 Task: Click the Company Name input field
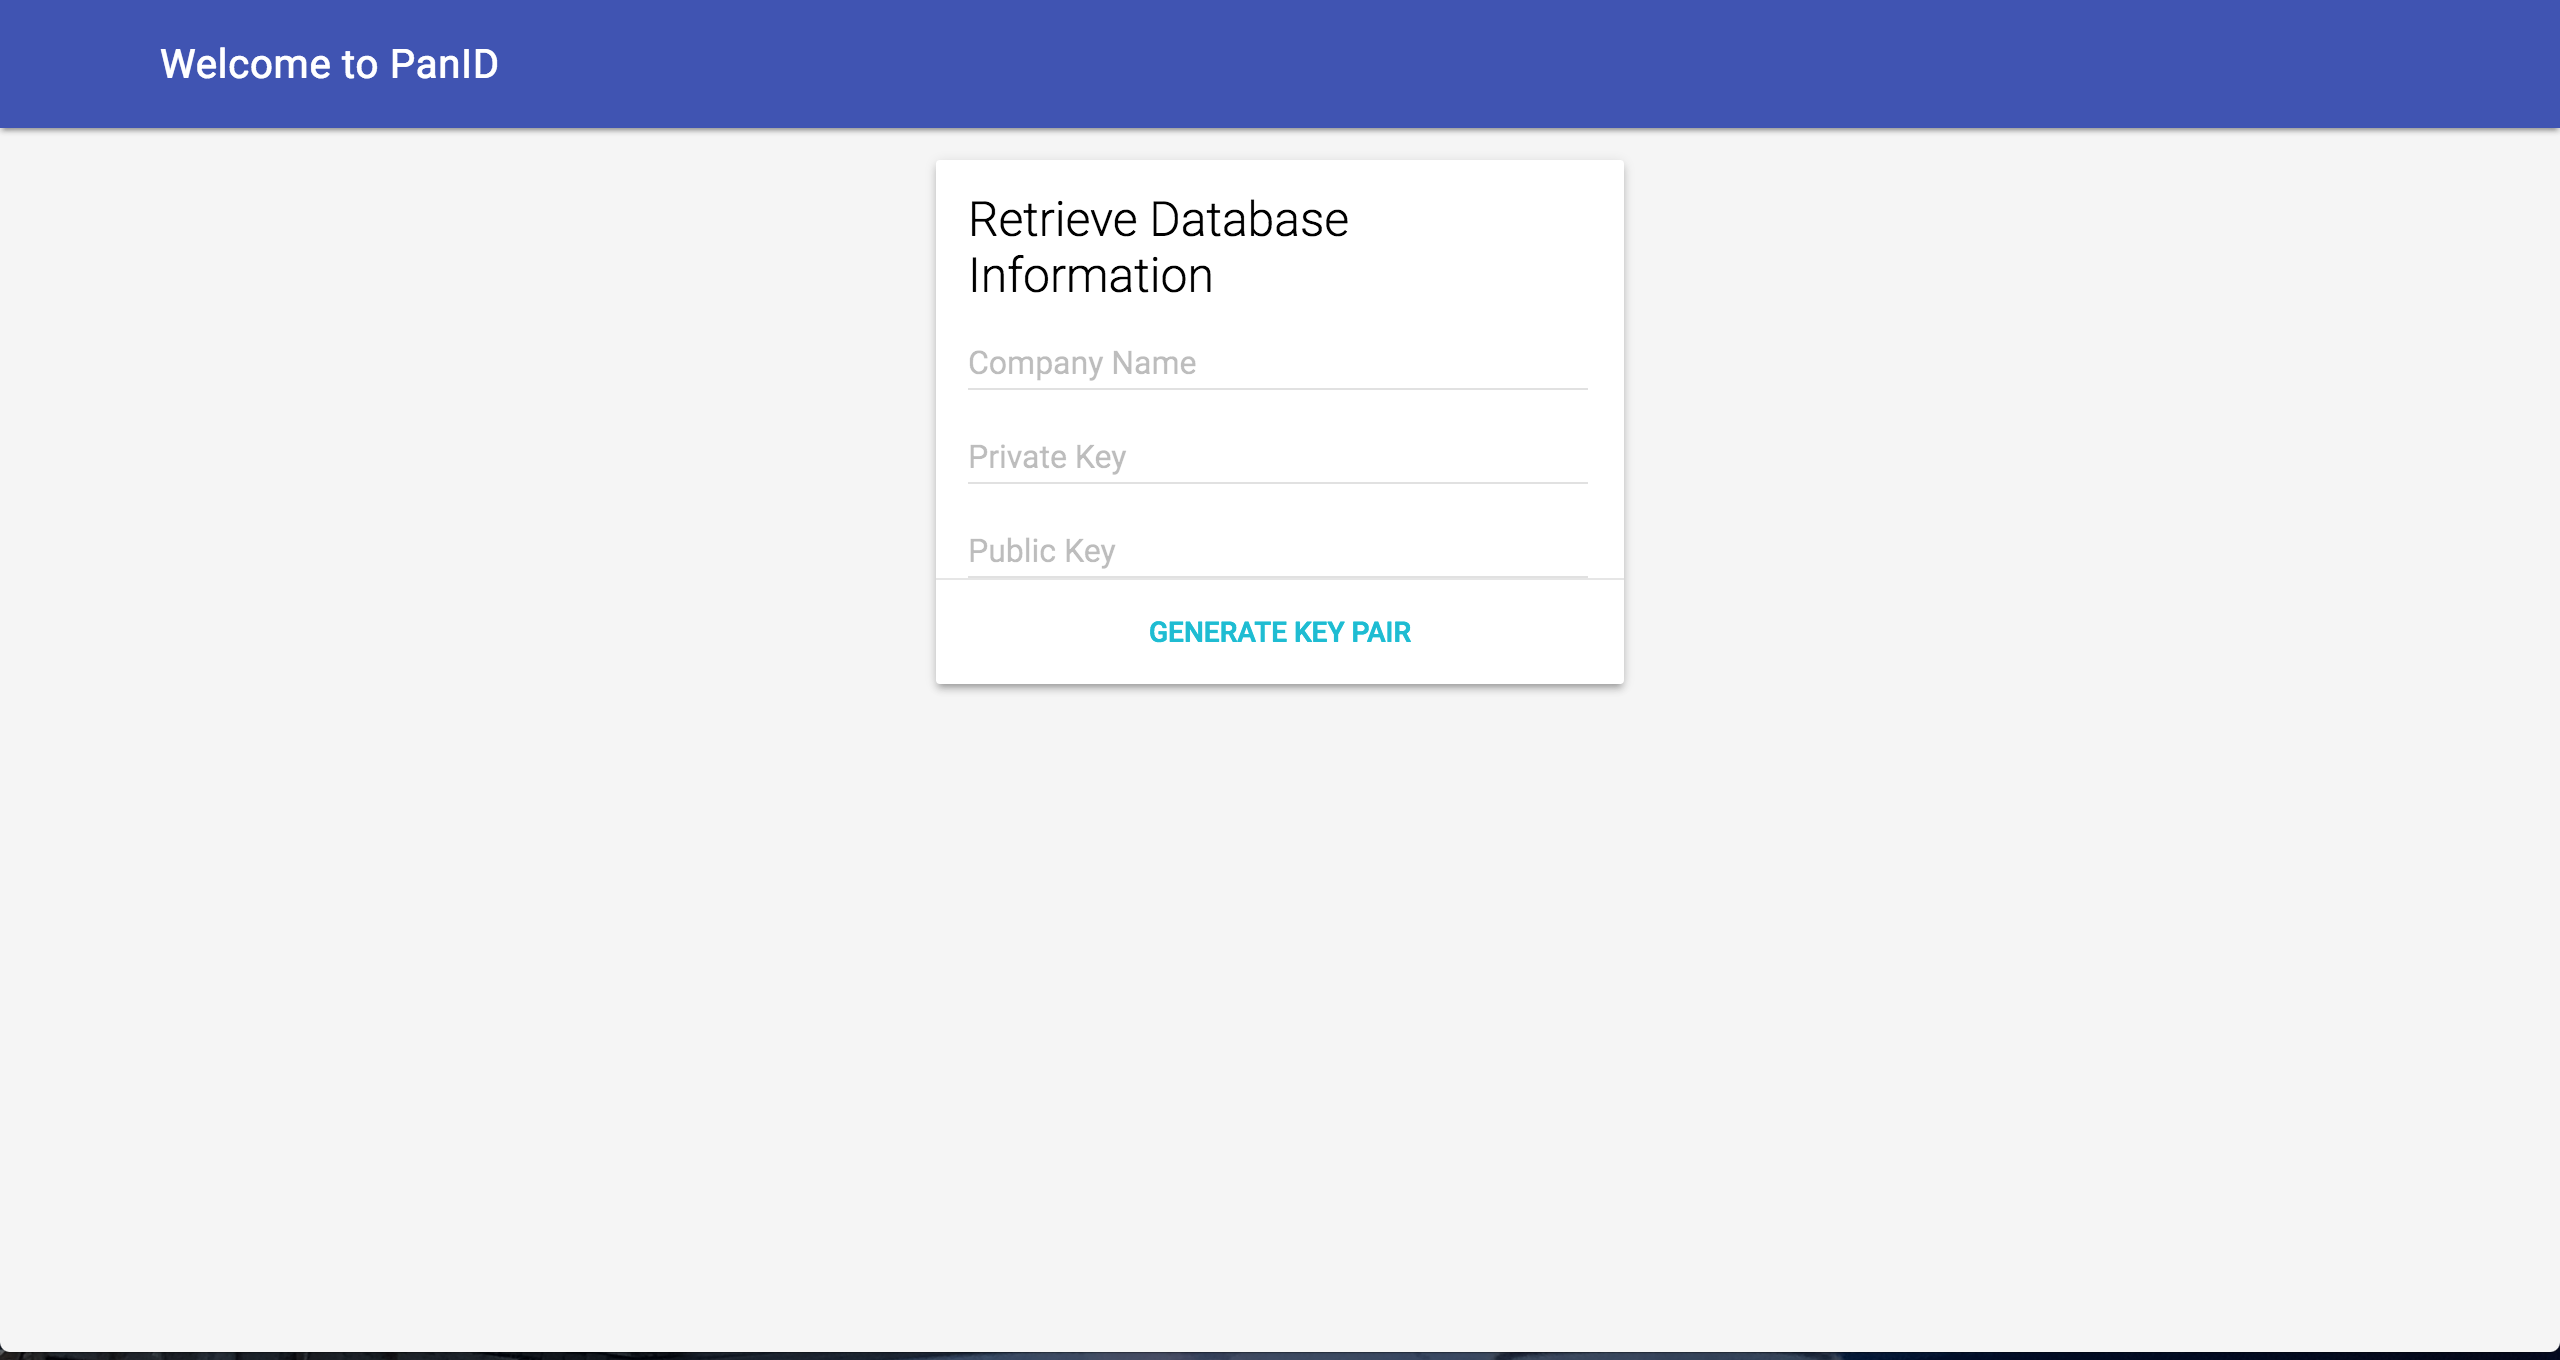(1278, 363)
